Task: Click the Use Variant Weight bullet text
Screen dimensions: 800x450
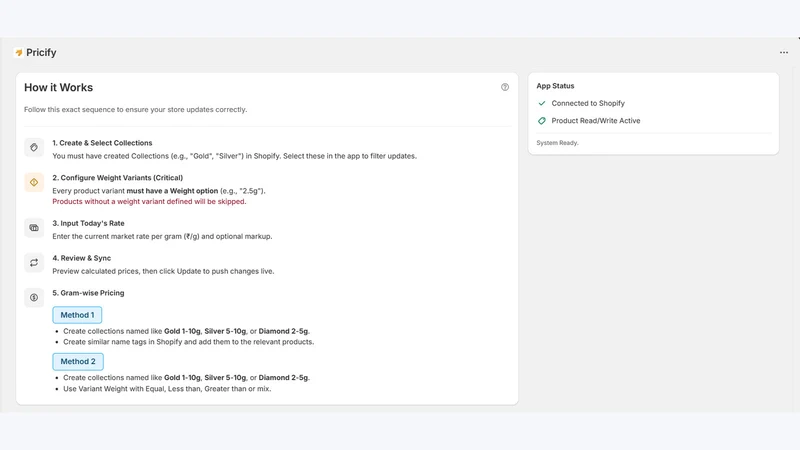Action: coord(167,389)
